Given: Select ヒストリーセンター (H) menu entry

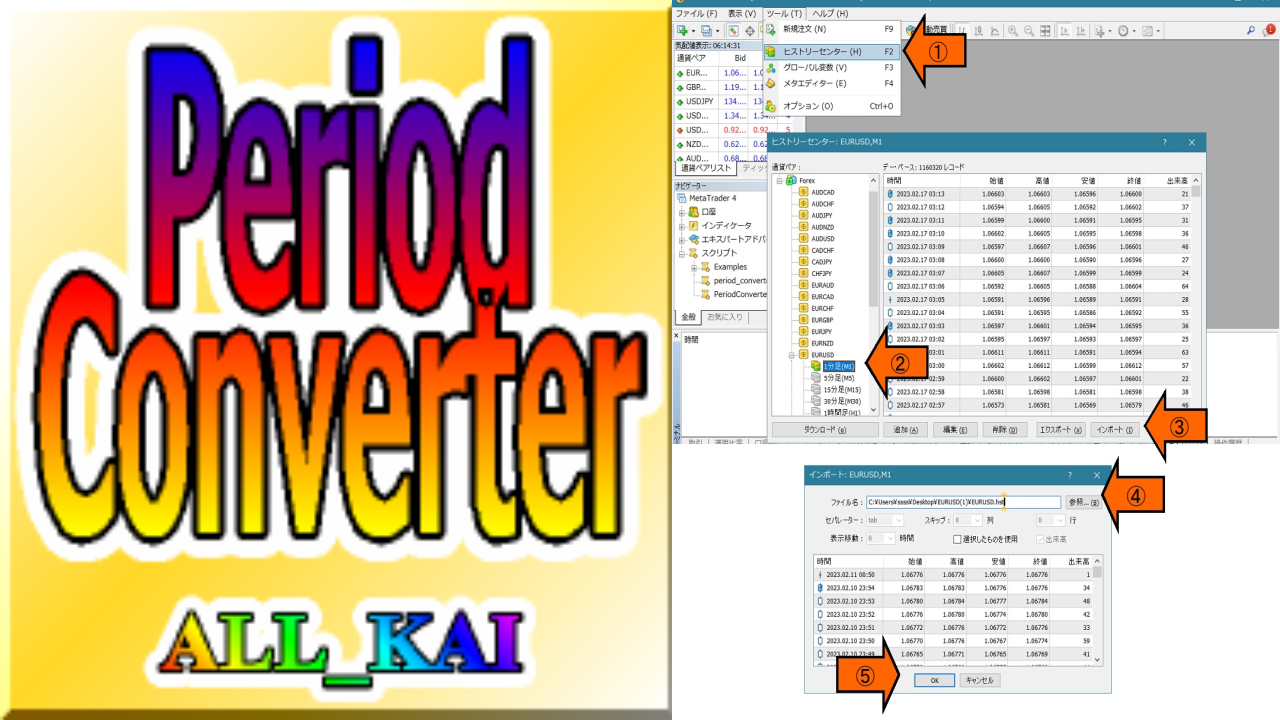Looking at the screenshot, I should tap(832, 52).
